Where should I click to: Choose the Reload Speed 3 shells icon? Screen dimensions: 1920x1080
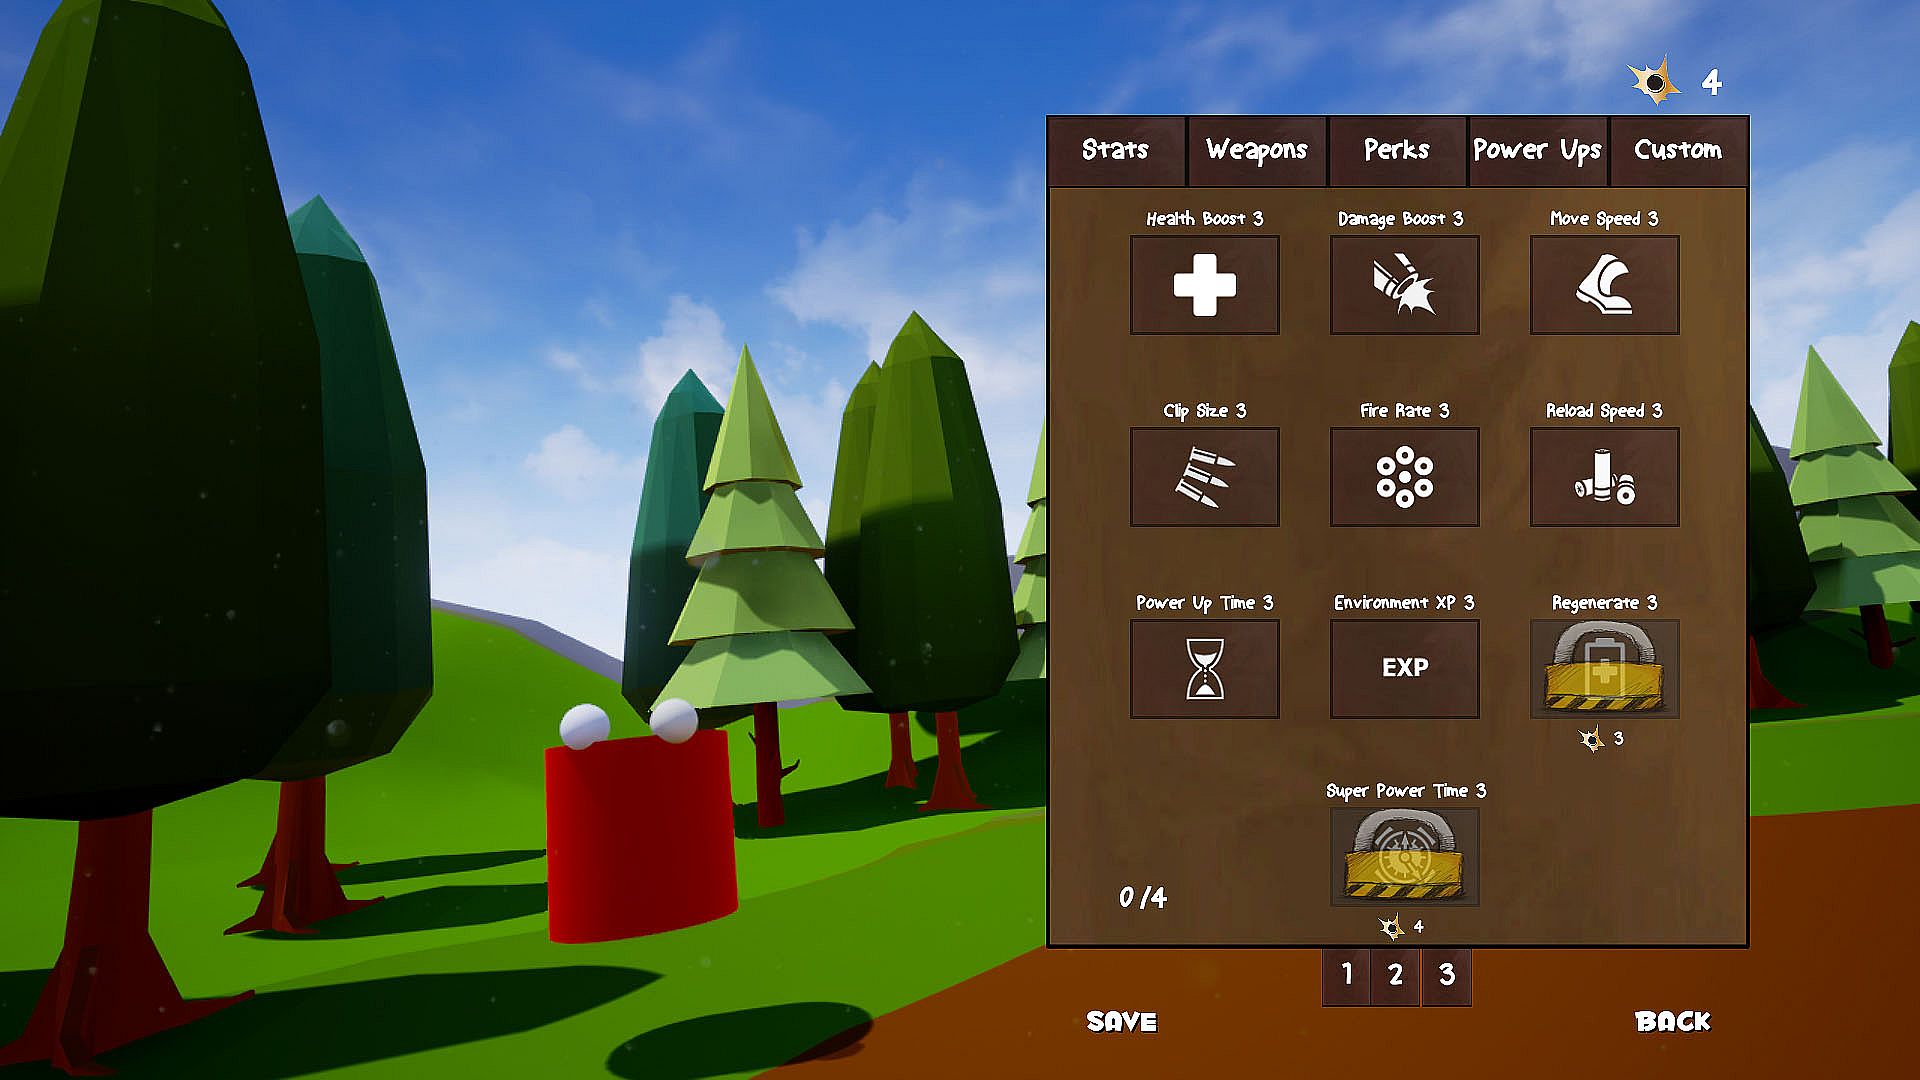click(1604, 477)
